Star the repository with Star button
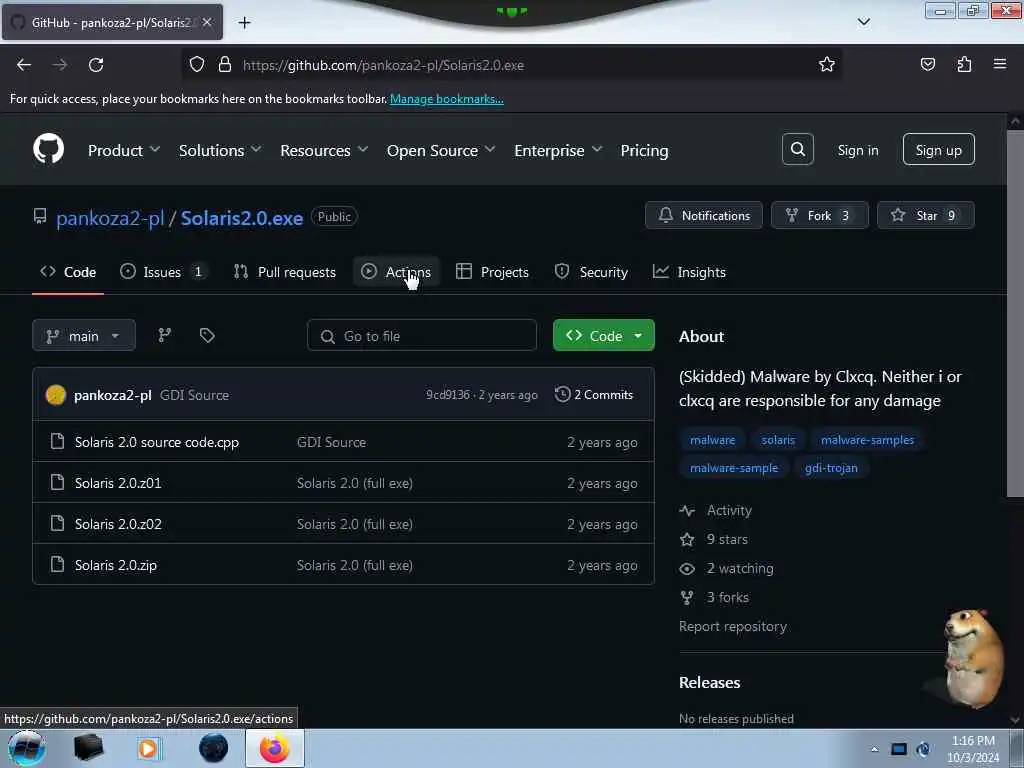The image size is (1024, 768). tap(925, 215)
